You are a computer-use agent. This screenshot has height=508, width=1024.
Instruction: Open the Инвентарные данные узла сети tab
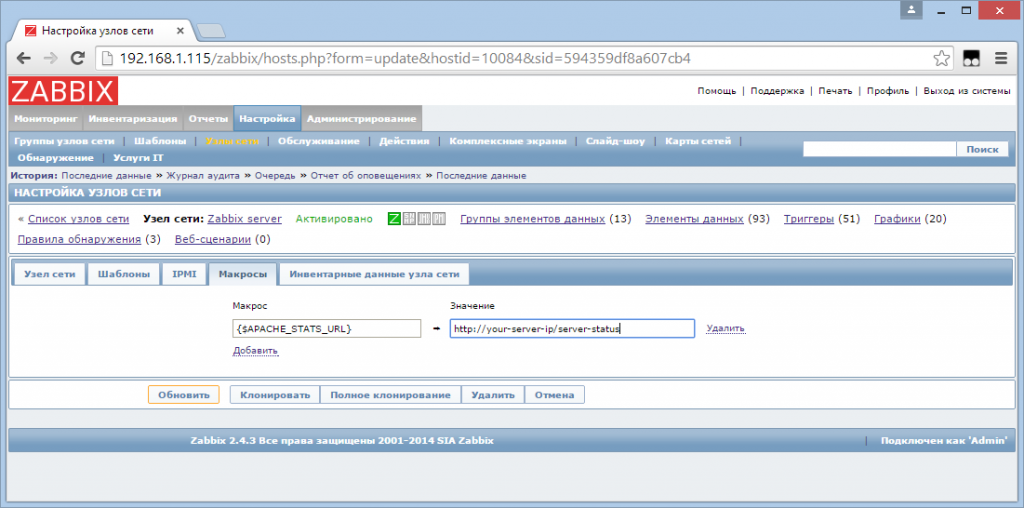[x=373, y=274]
